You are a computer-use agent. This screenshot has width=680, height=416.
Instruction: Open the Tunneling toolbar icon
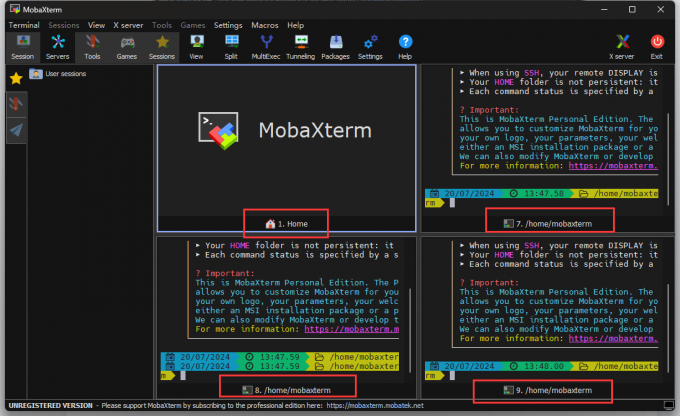click(x=301, y=47)
